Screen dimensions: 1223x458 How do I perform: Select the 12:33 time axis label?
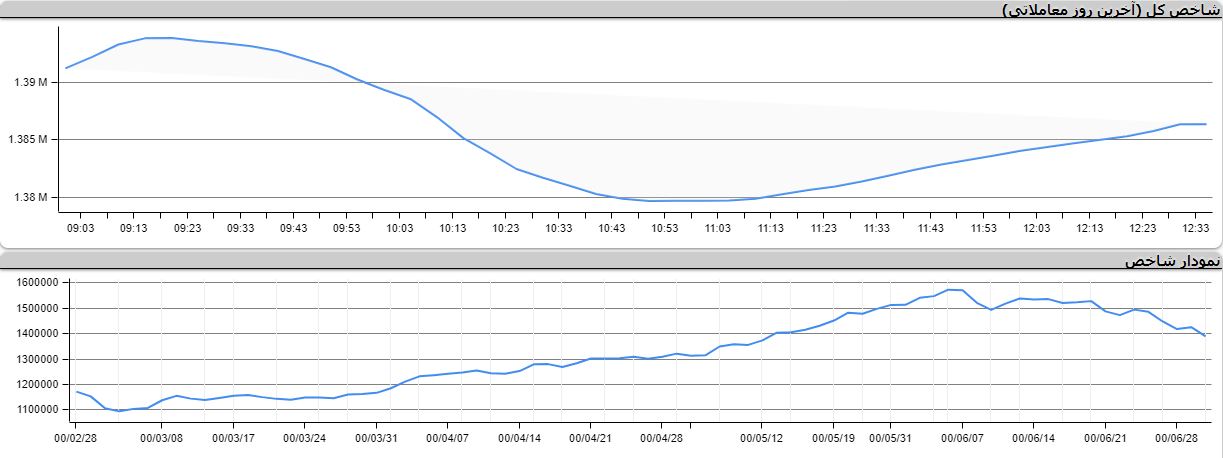tap(1195, 229)
